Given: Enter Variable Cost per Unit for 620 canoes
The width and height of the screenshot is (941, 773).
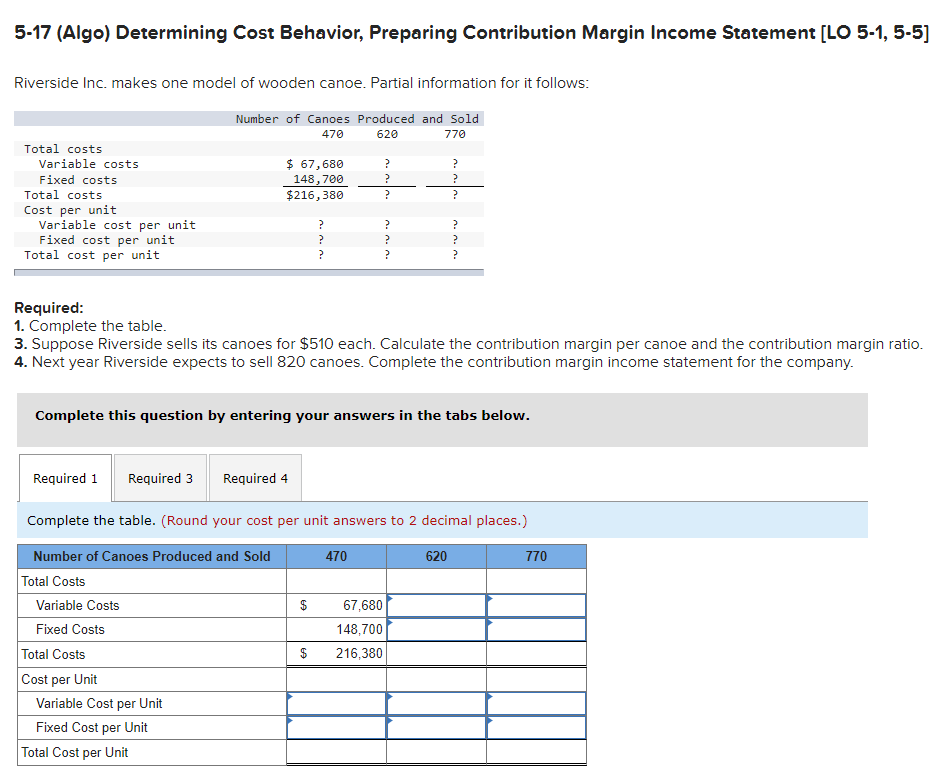Looking at the screenshot, I should click(435, 703).
